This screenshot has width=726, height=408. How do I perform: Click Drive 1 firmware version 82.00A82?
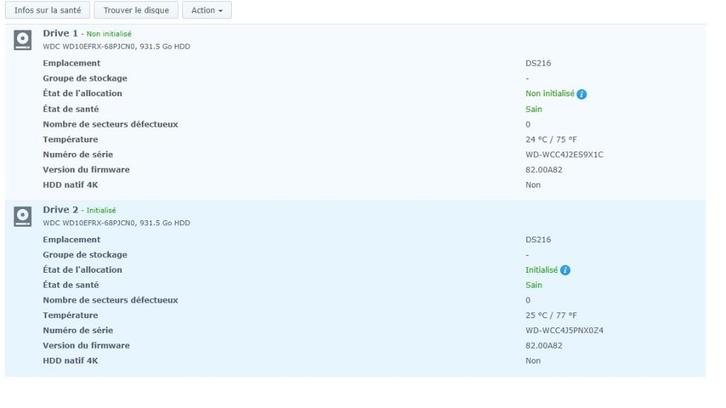544,170
